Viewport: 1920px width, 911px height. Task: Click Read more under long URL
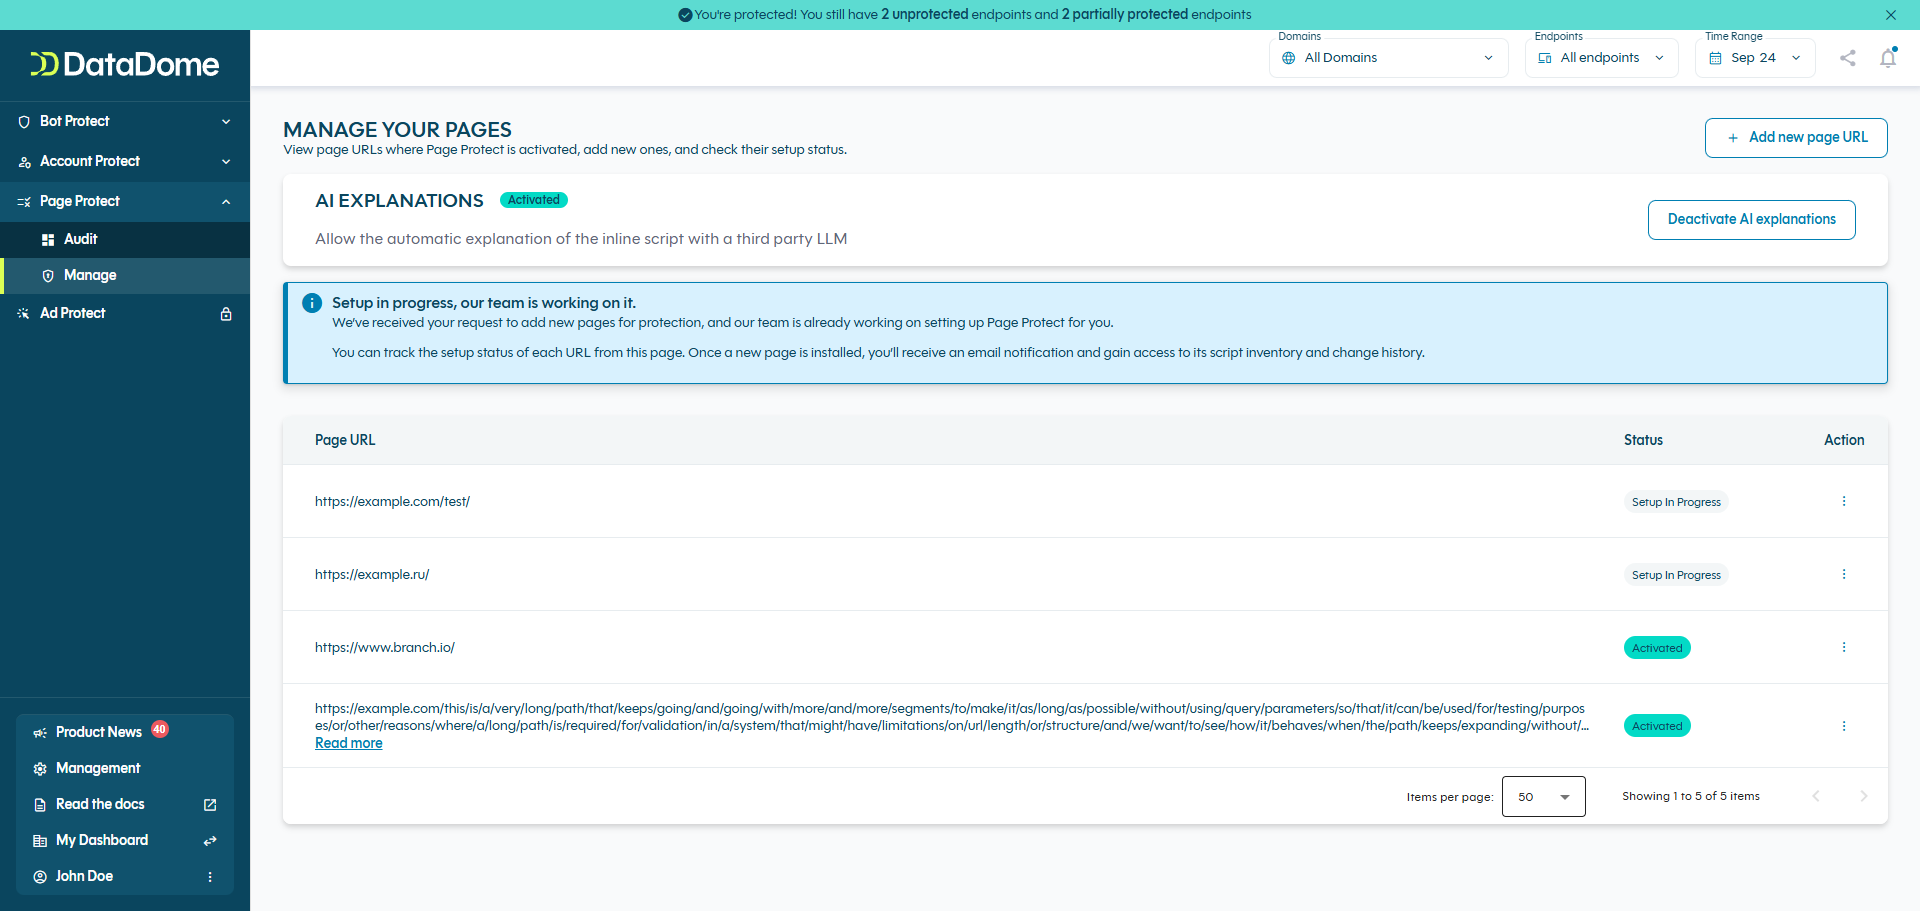349,743
